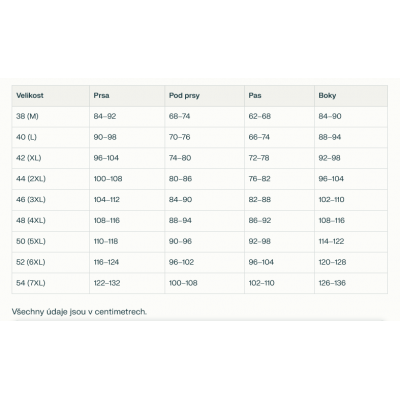Select the 42 (XL) size cell
The height and width of the screenshot is (400, 400).
(x=51, y=158)
